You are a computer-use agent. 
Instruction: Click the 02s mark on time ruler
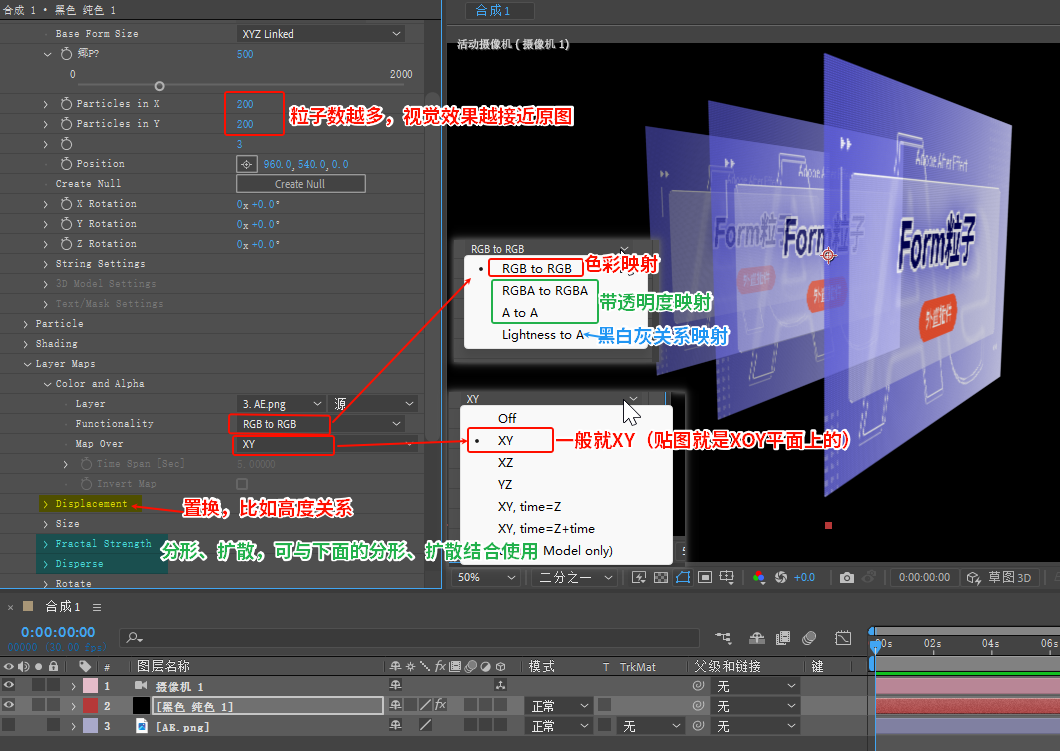point(933,644)
